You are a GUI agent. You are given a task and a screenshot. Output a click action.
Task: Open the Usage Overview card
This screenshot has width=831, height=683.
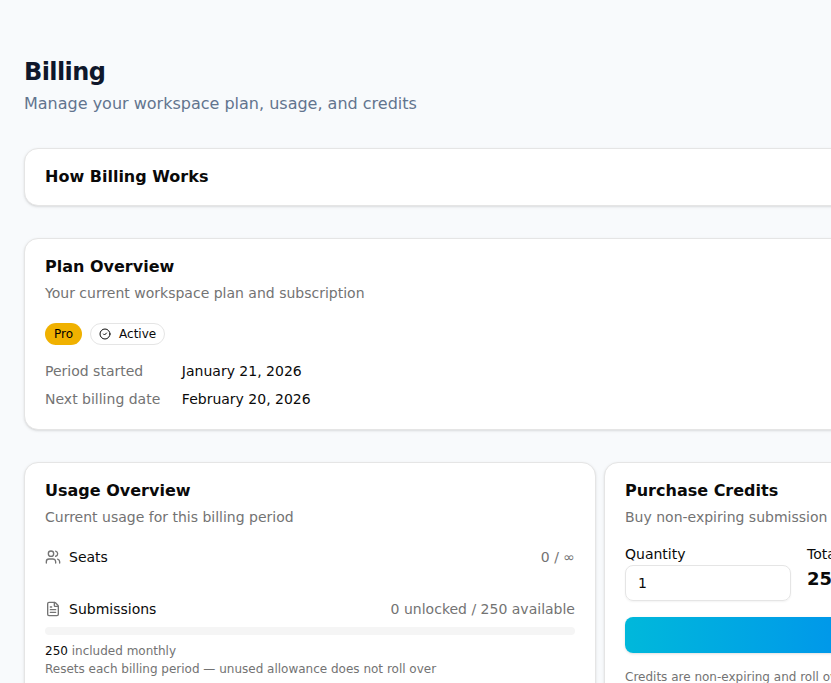(117, 490)
